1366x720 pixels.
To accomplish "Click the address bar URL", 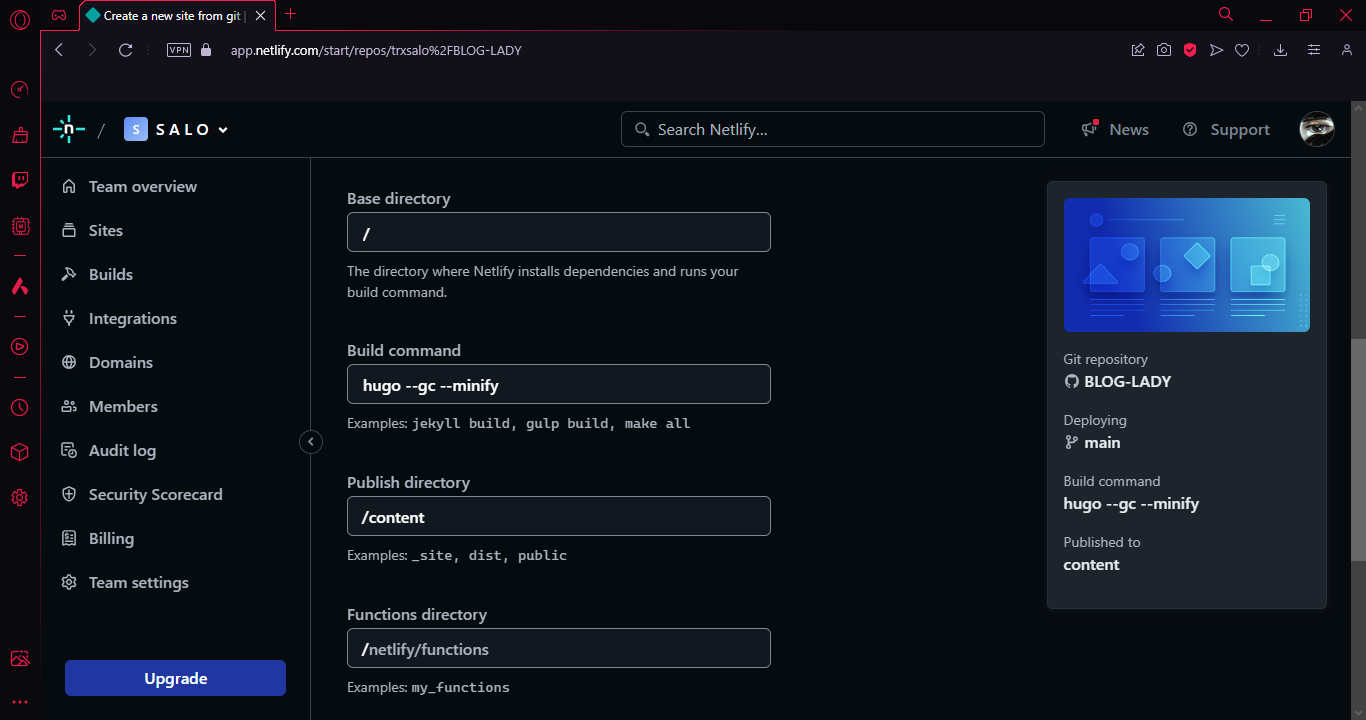I will [376, 50].
